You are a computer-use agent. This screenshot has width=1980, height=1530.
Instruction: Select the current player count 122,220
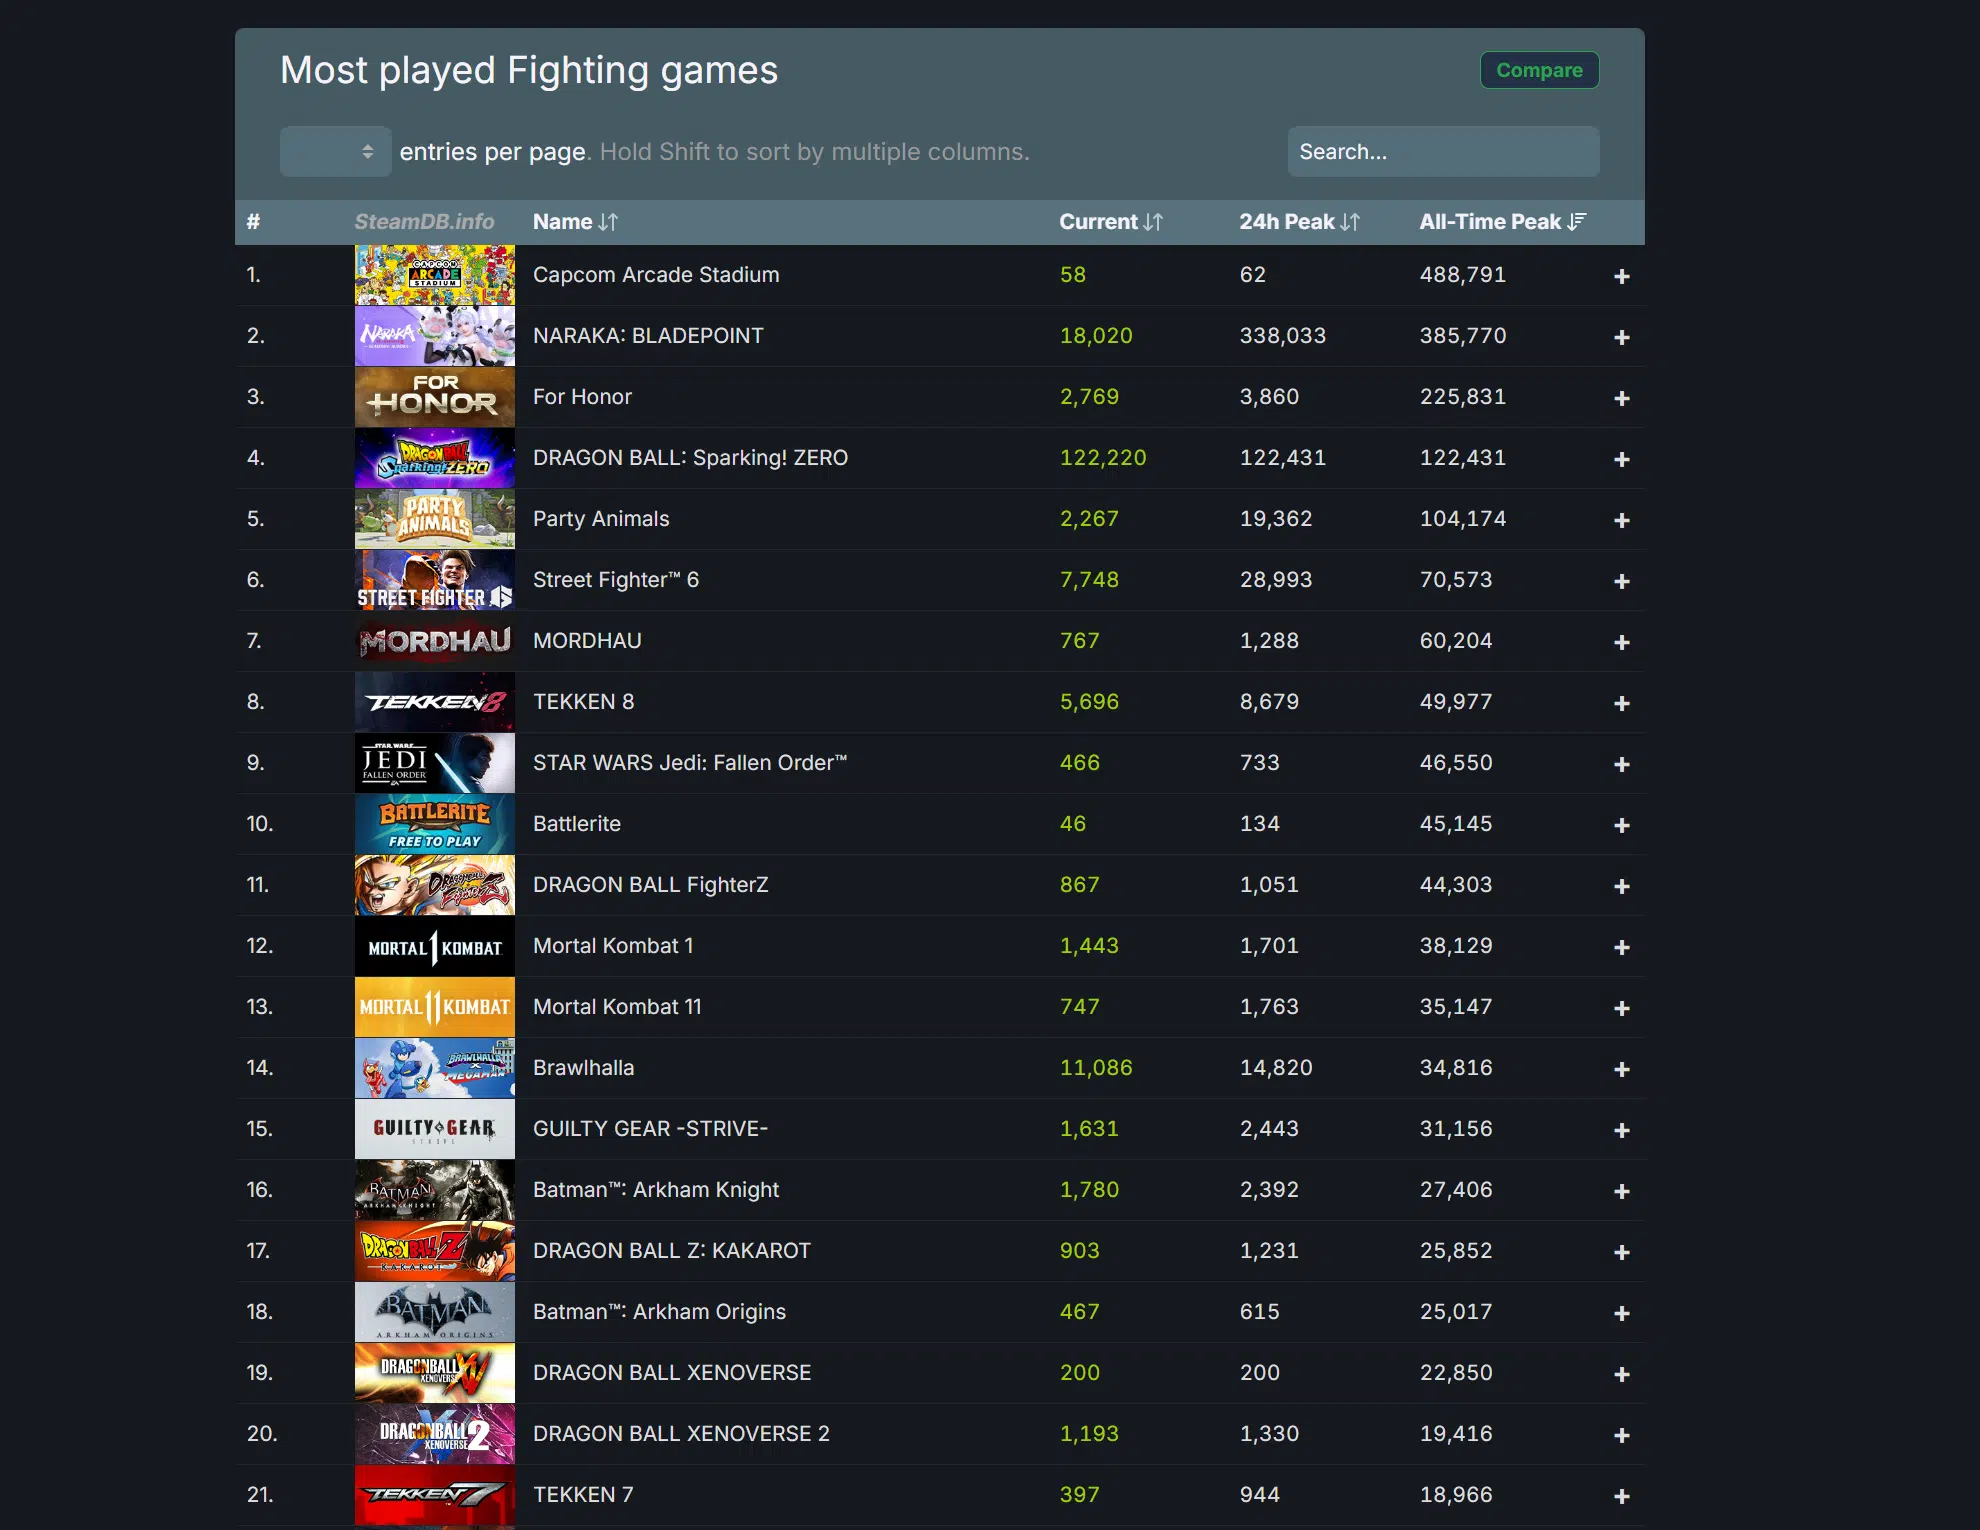click(1103, 458)
